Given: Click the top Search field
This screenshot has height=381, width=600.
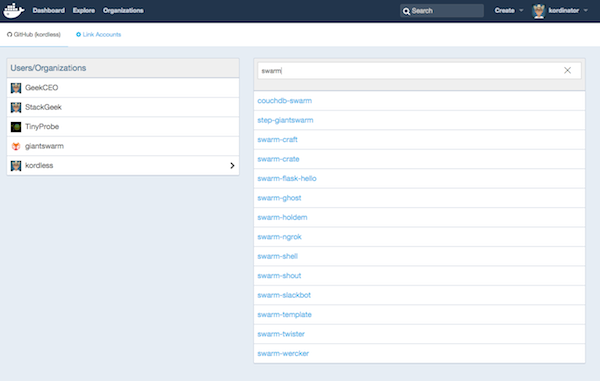Looking at the screenshot, I should click(x=442, y=11).
